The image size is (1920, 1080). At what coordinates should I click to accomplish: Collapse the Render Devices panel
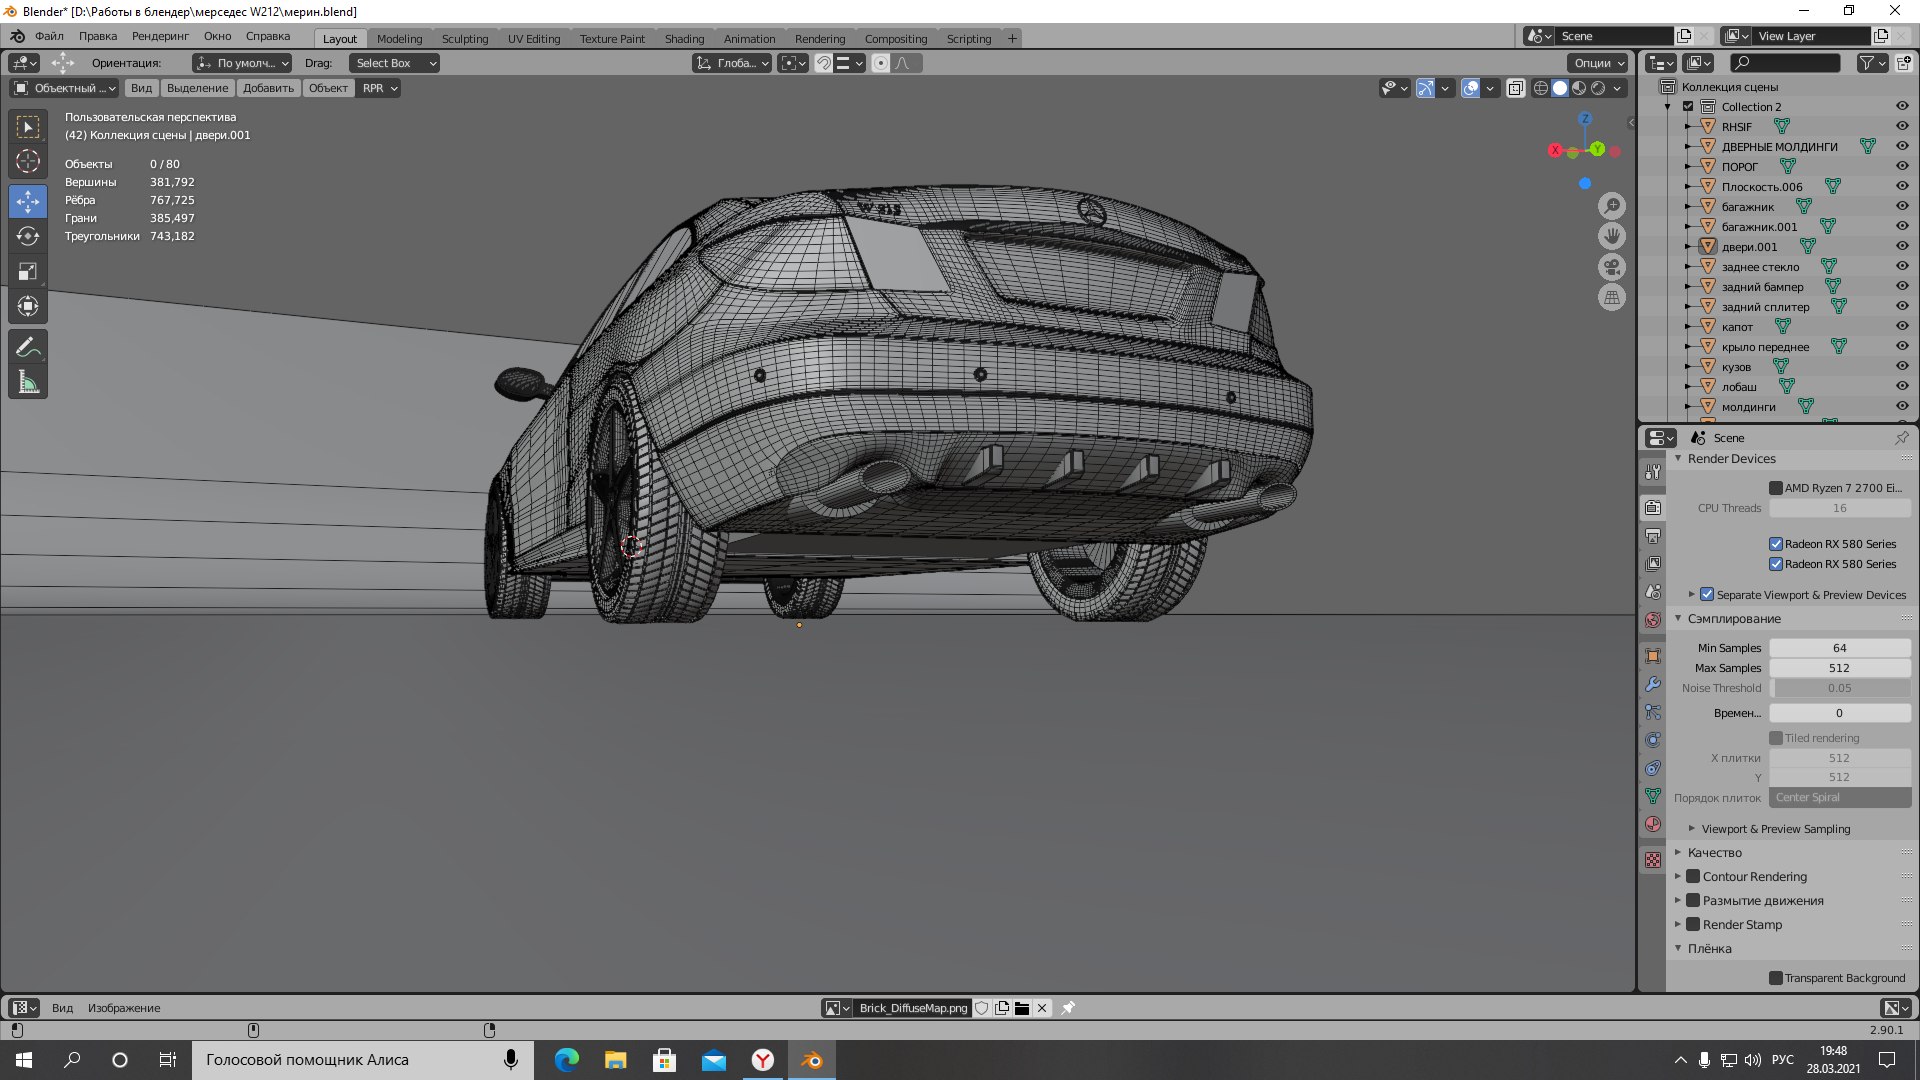point(1678,458)
